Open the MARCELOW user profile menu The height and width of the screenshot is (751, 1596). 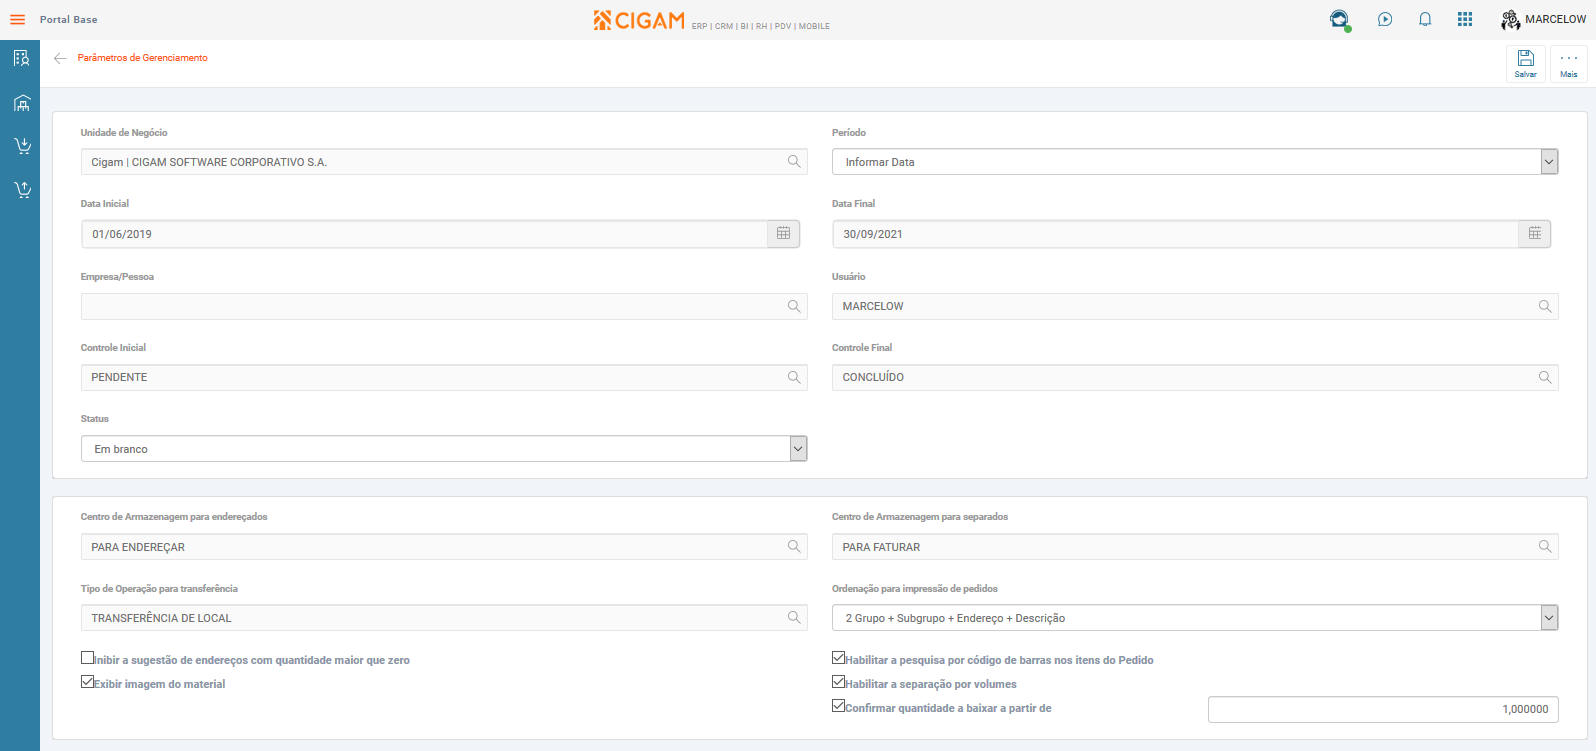tap(1543, 19)
